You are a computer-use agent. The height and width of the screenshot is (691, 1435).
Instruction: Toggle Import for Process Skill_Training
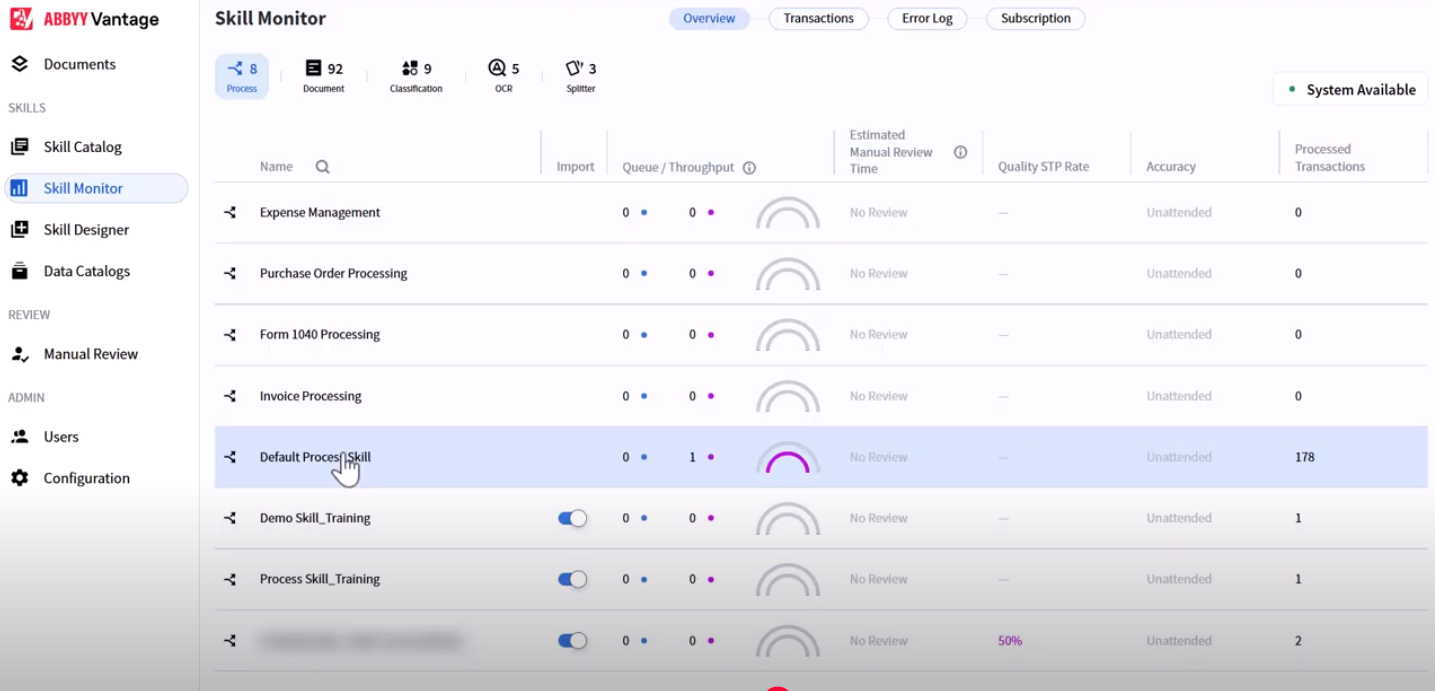[x=572, y=579]
